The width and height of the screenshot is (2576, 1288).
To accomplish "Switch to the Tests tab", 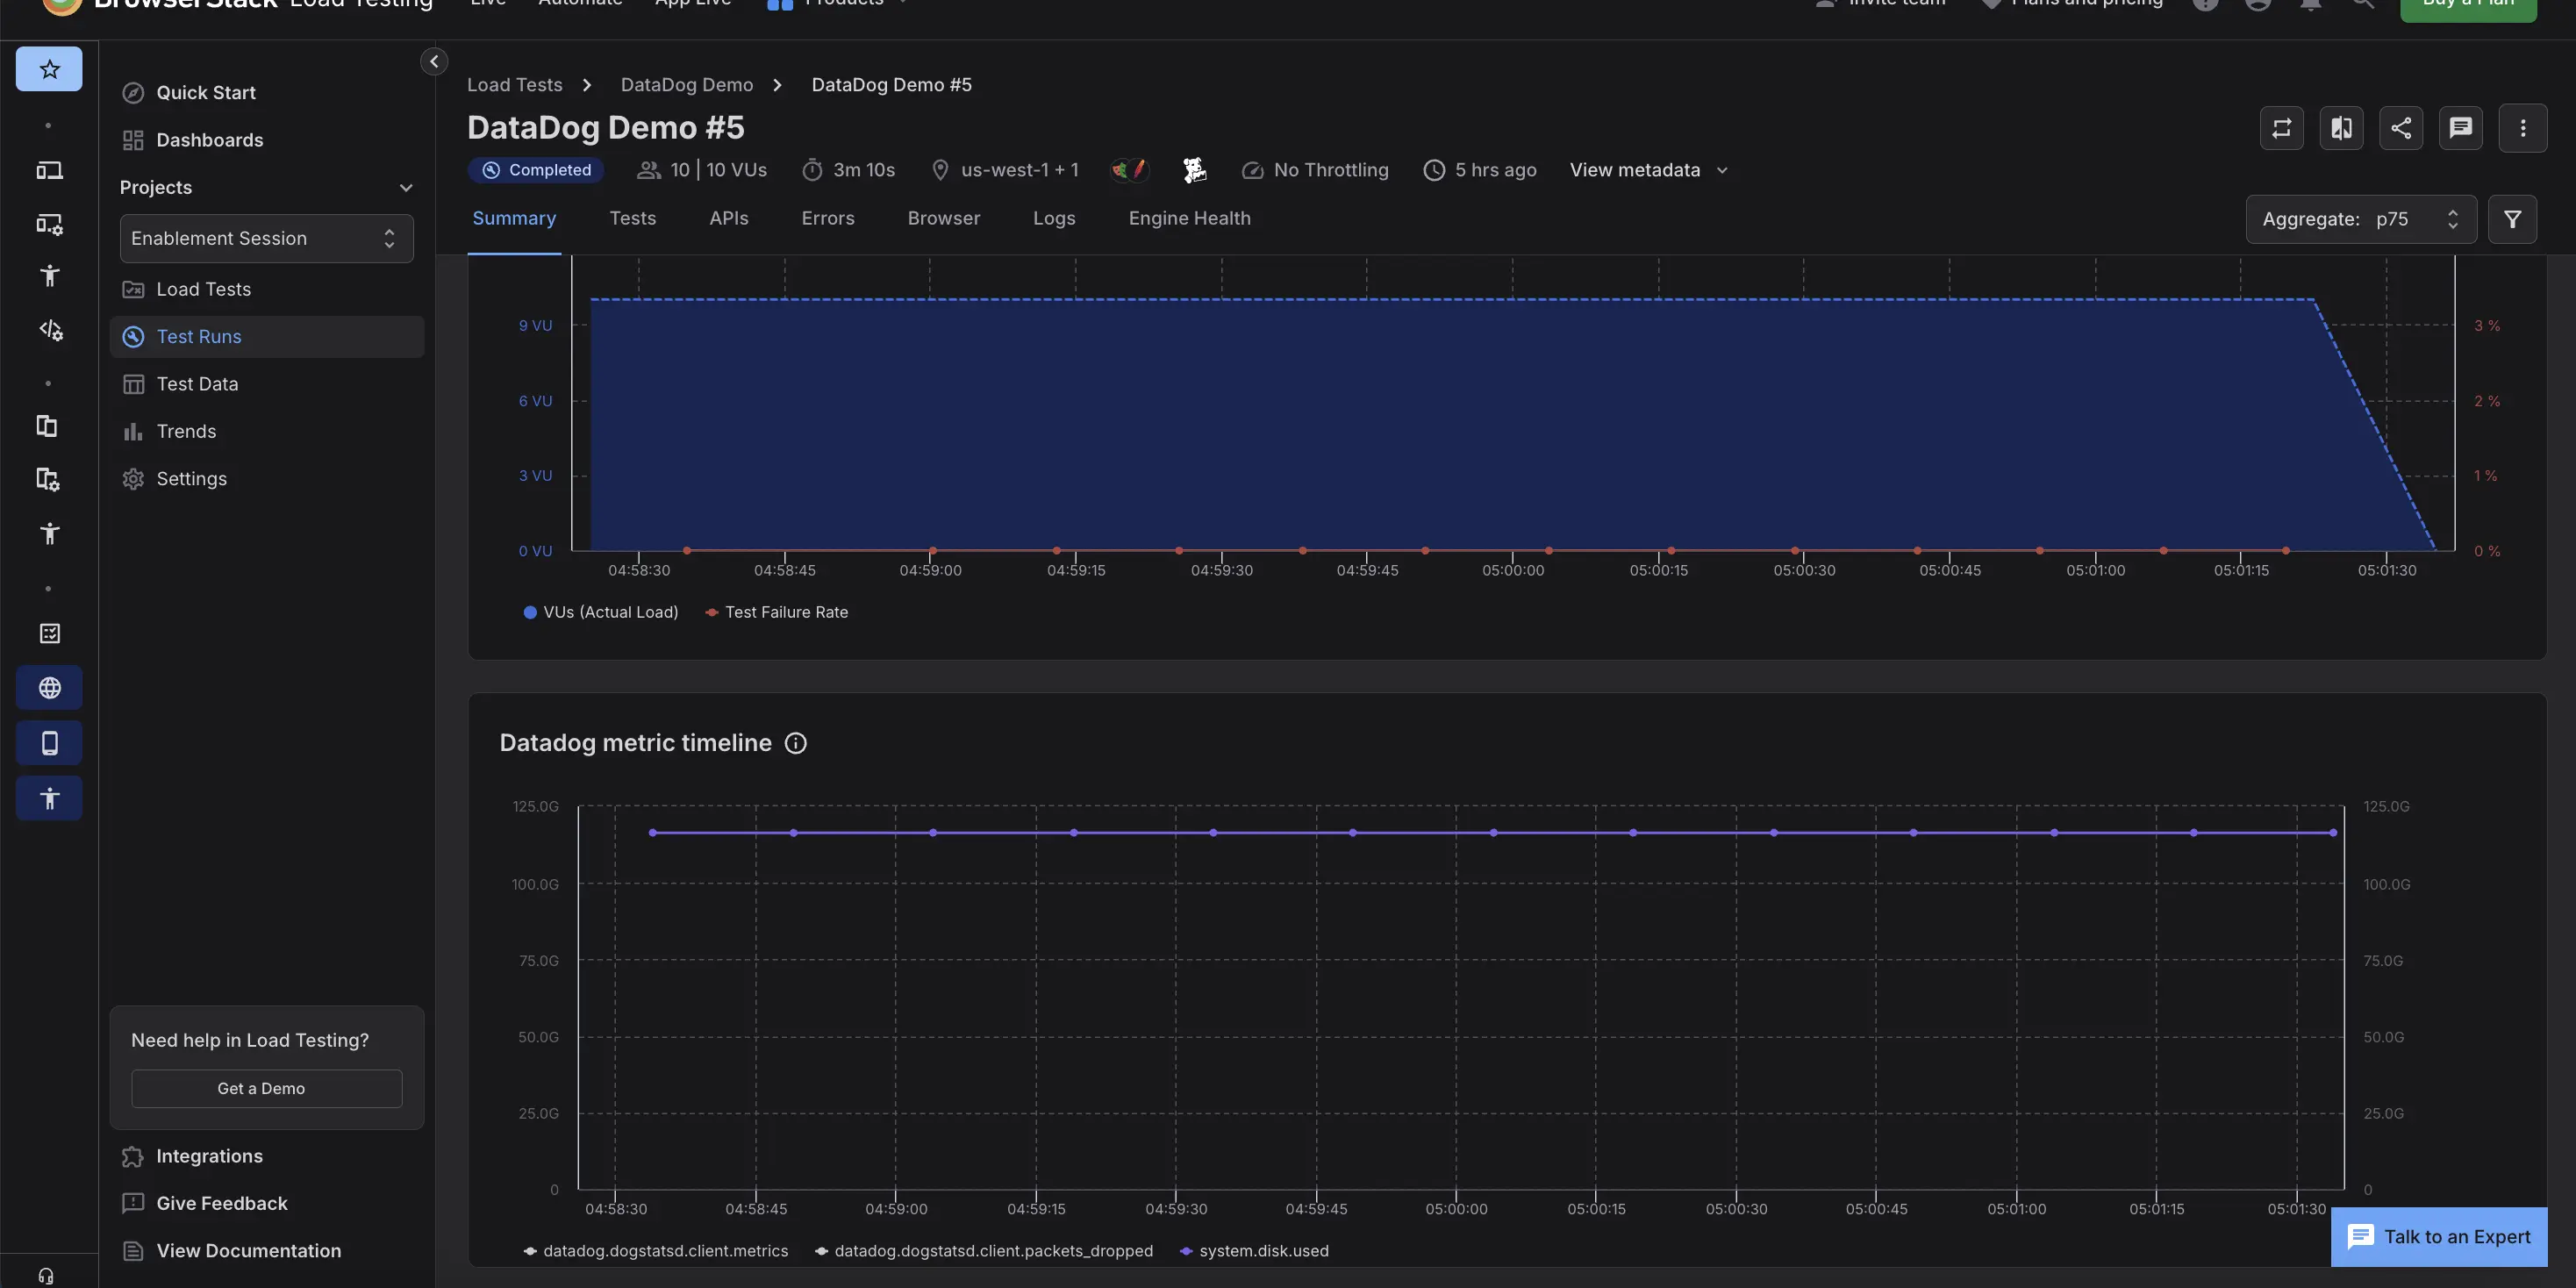I will pyautogui.click(x=633, y=218).
